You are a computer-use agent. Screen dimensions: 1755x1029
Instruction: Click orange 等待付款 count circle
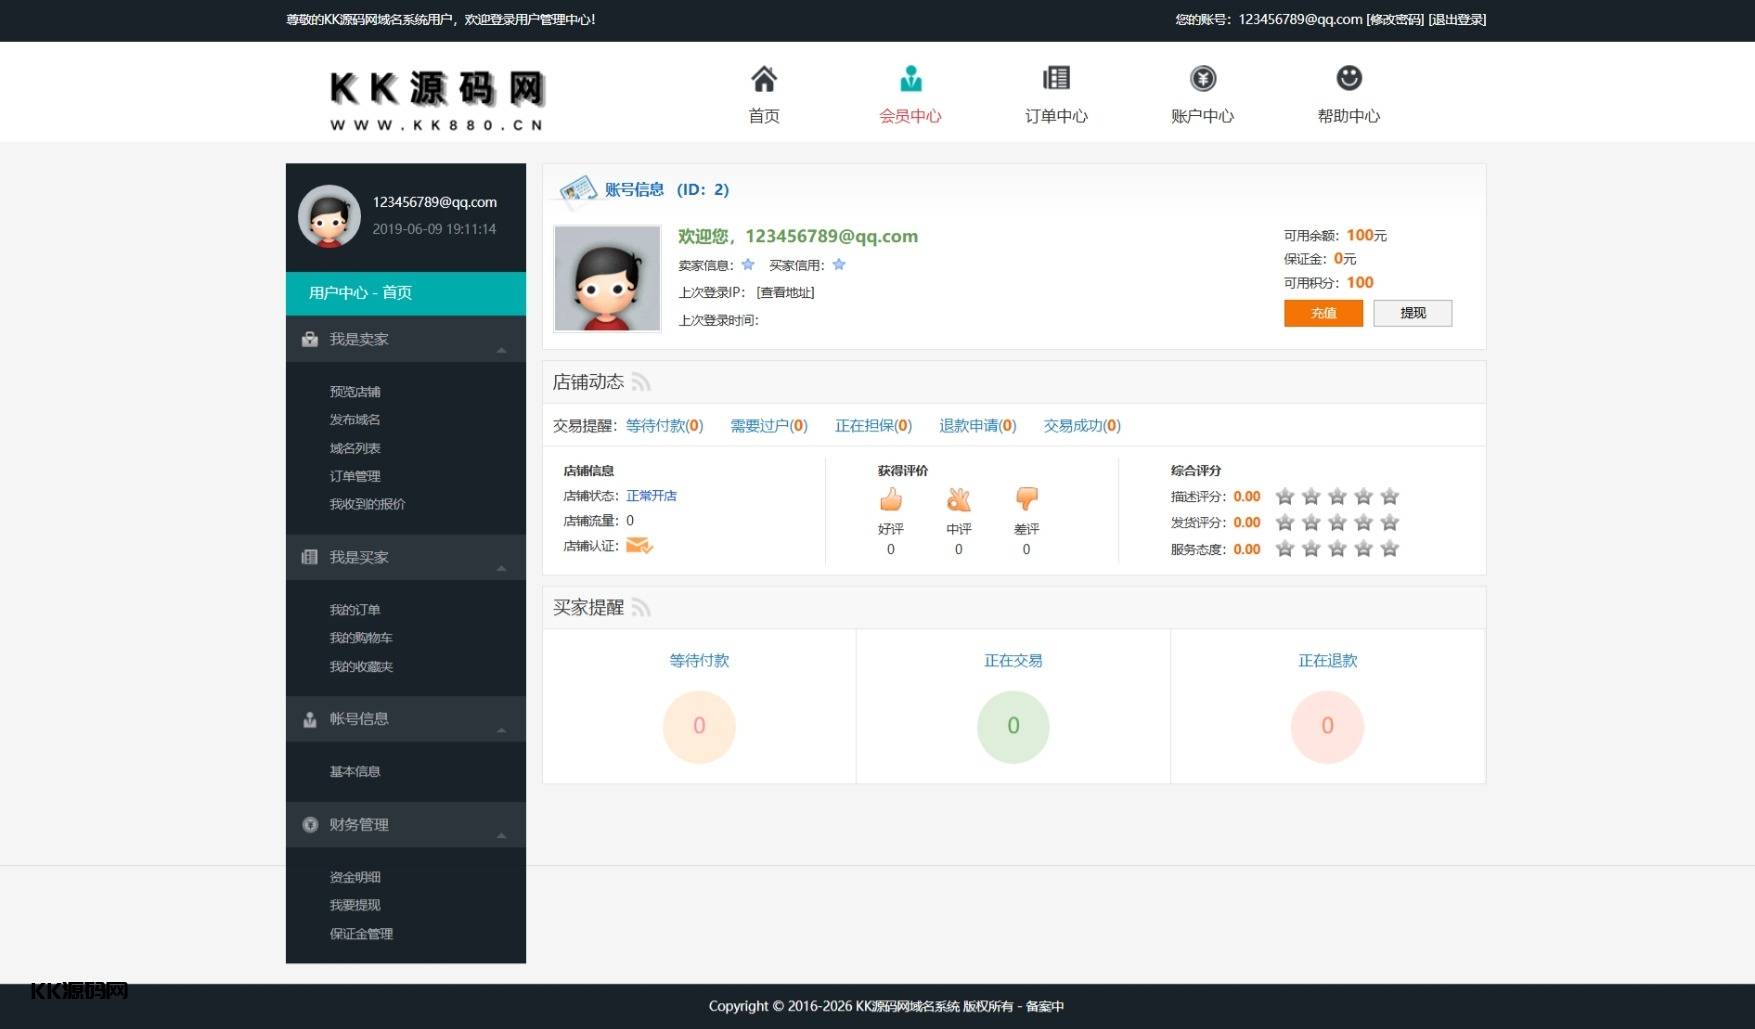tap(699, 726)
